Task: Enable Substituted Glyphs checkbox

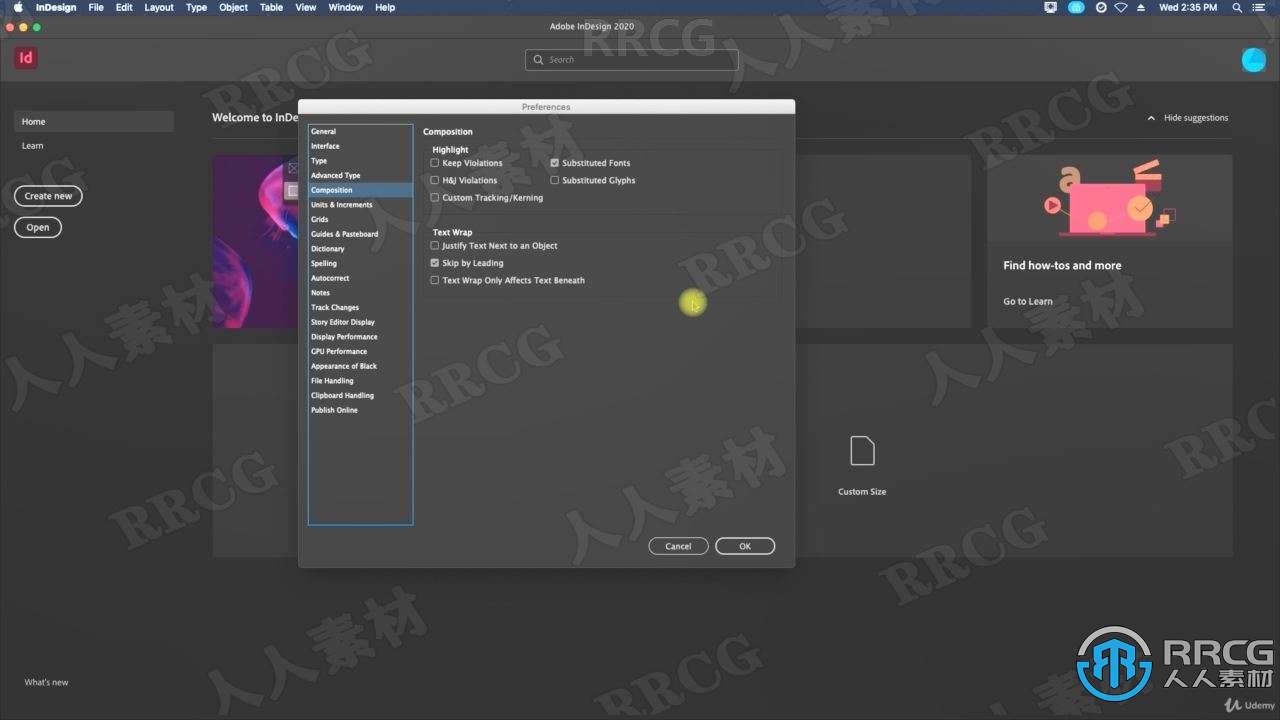Action: tap(555, 181)
